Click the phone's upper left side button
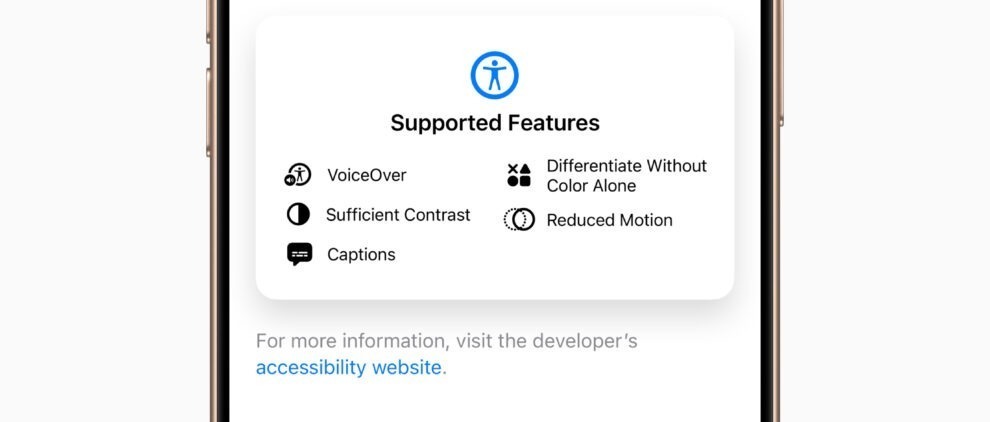990x422 pixels. point(208,22)
